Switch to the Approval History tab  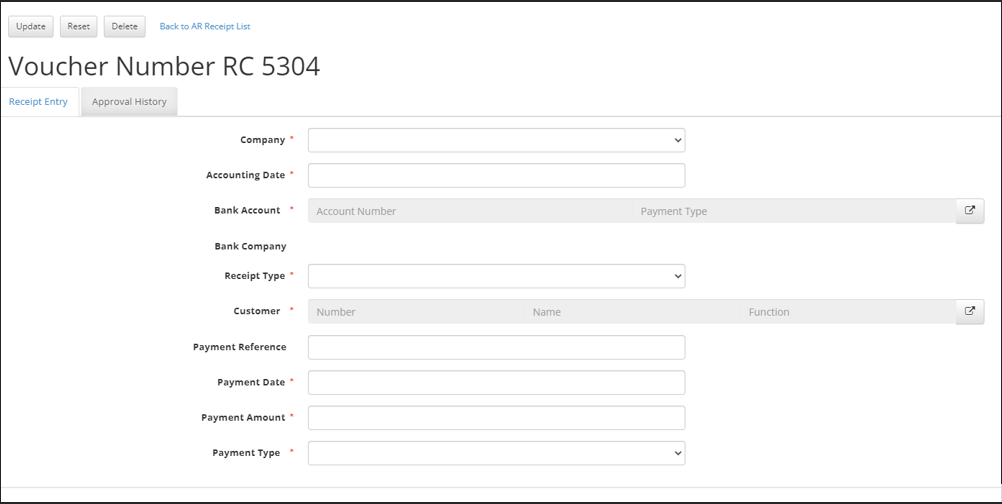point(129,102)
